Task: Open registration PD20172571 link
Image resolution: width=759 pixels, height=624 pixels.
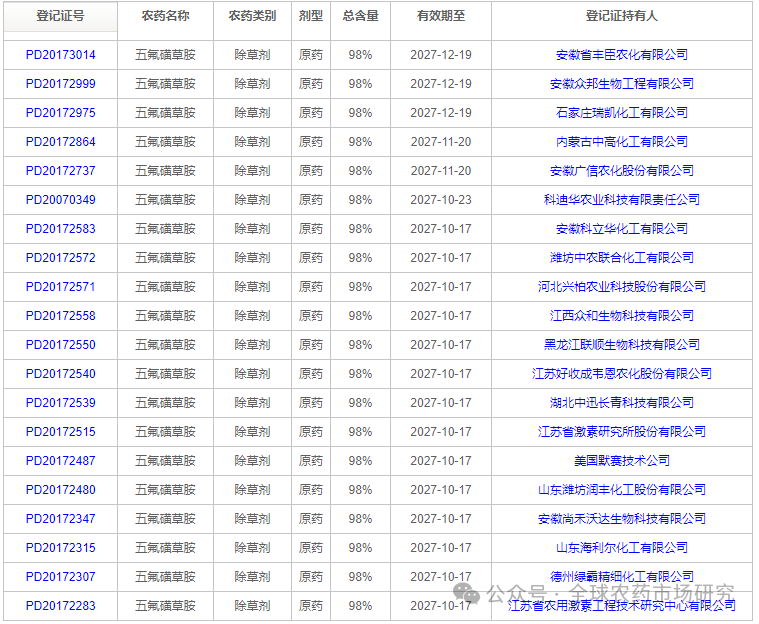Action: (x=61, y=287)
